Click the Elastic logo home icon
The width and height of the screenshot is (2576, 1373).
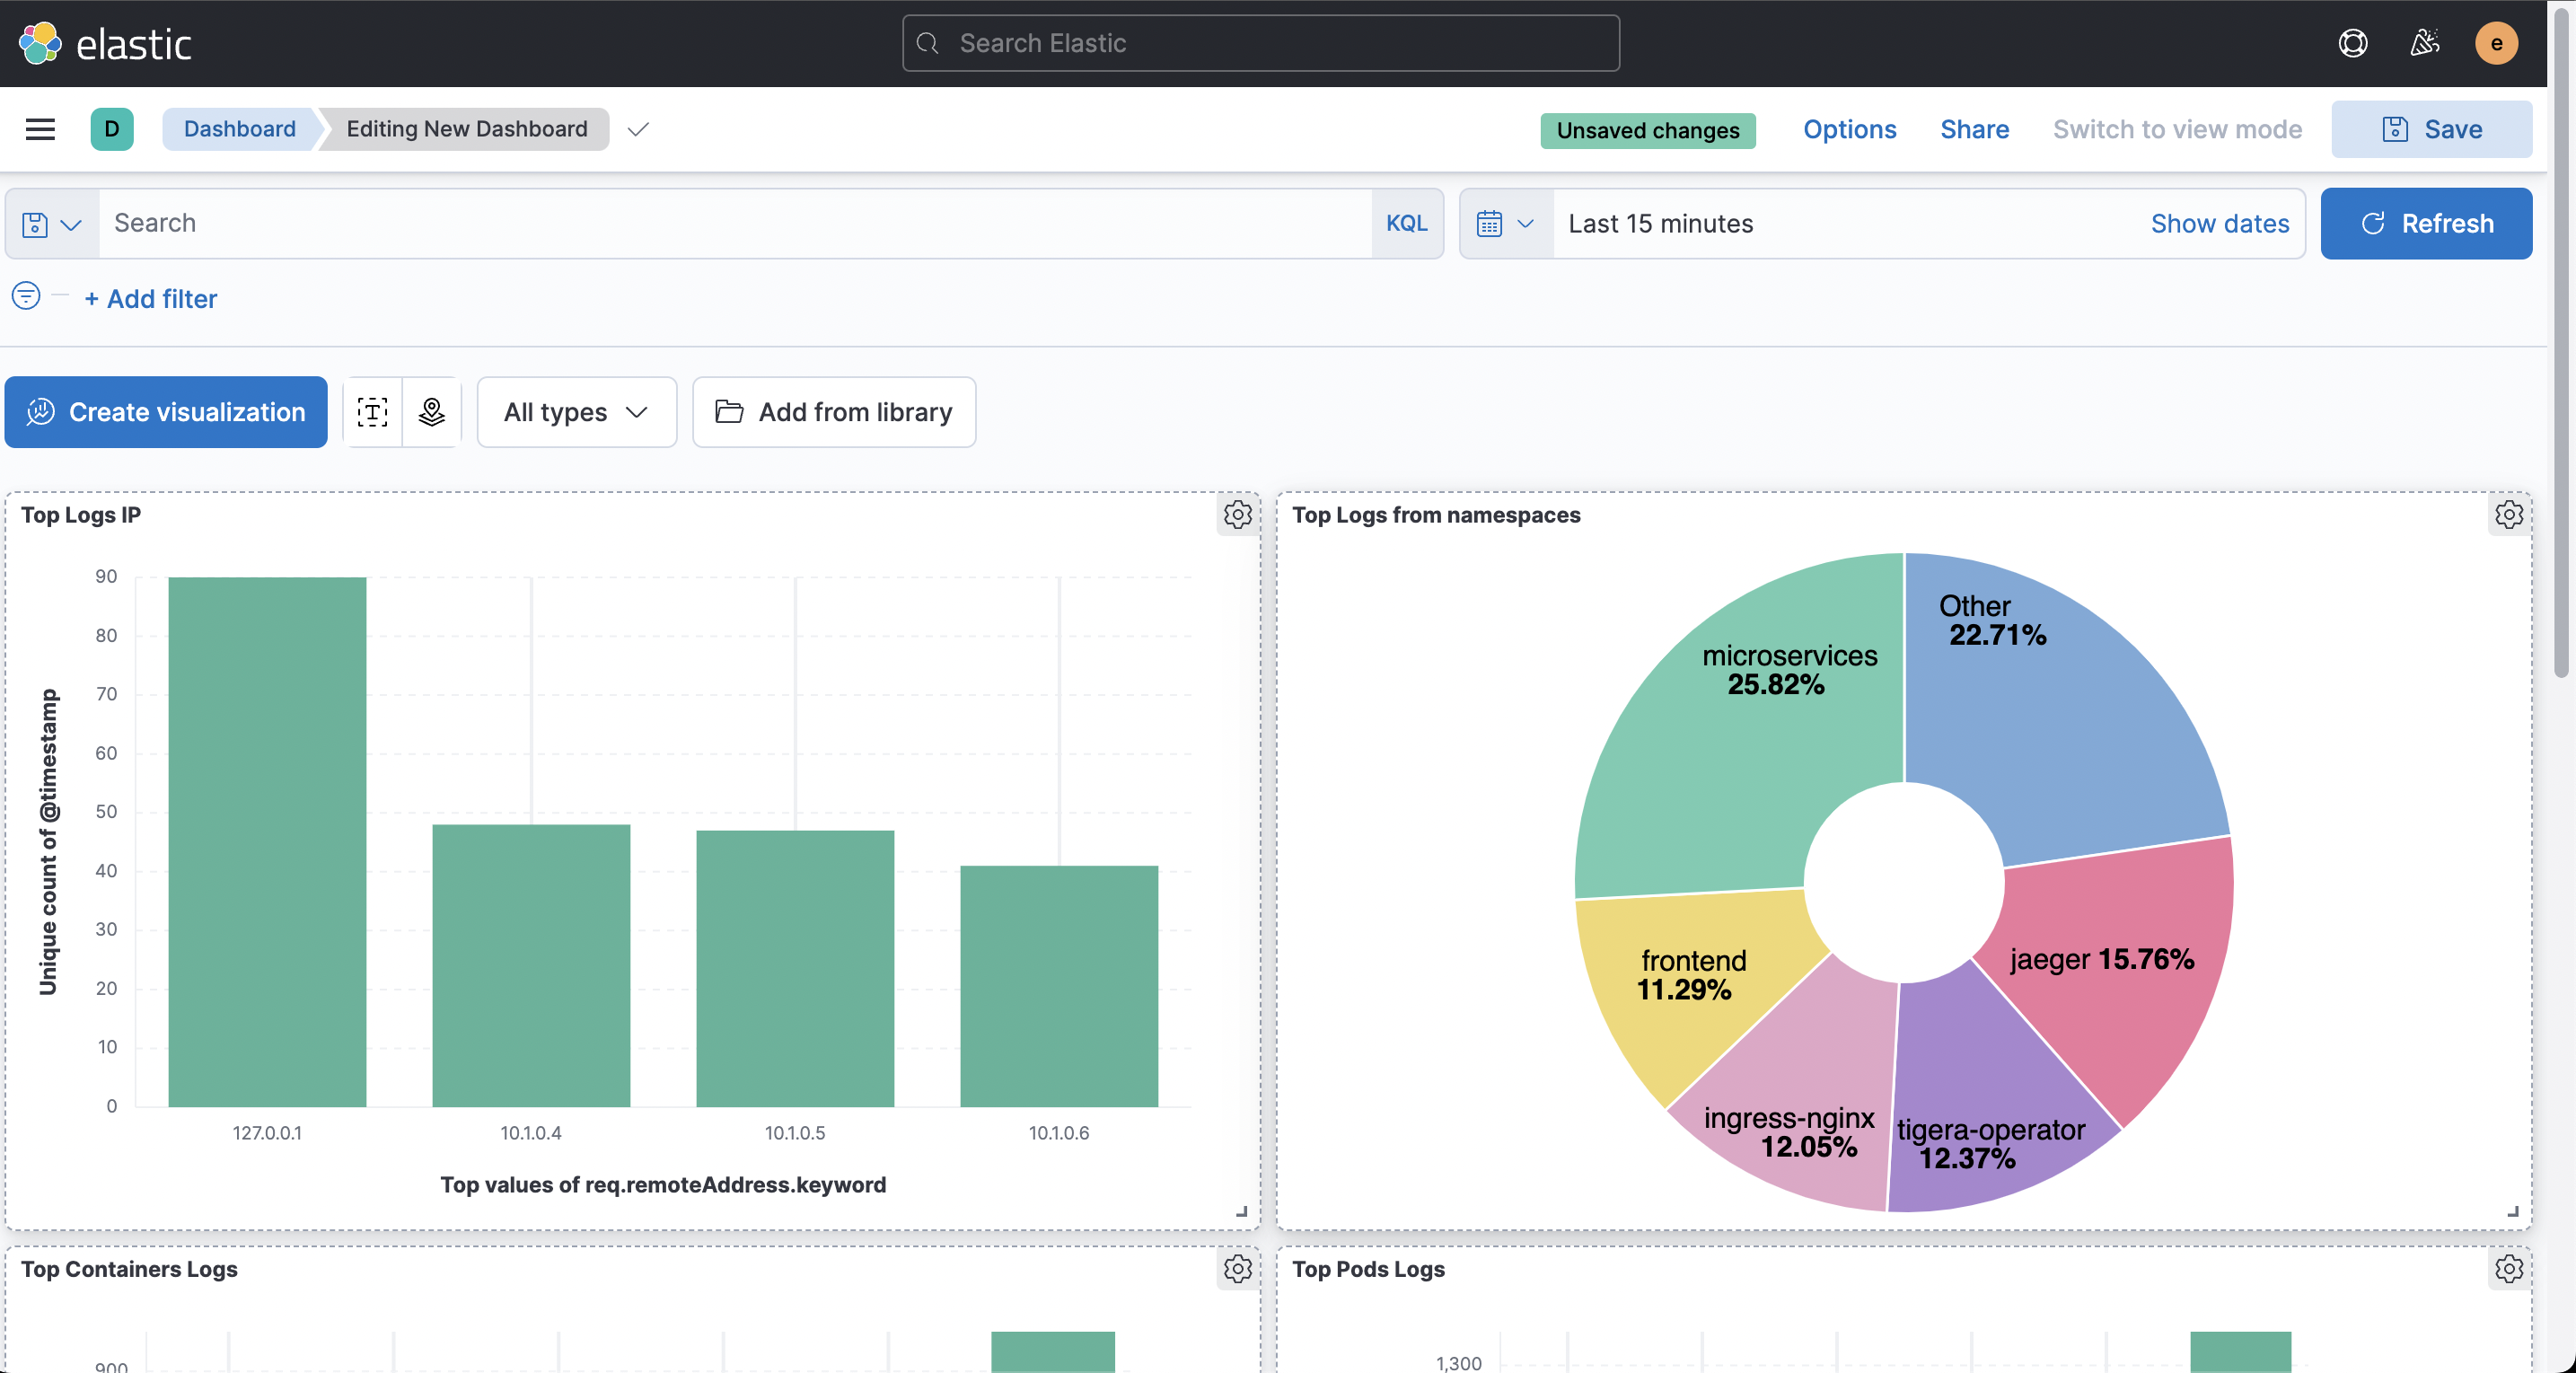(40, 43)
